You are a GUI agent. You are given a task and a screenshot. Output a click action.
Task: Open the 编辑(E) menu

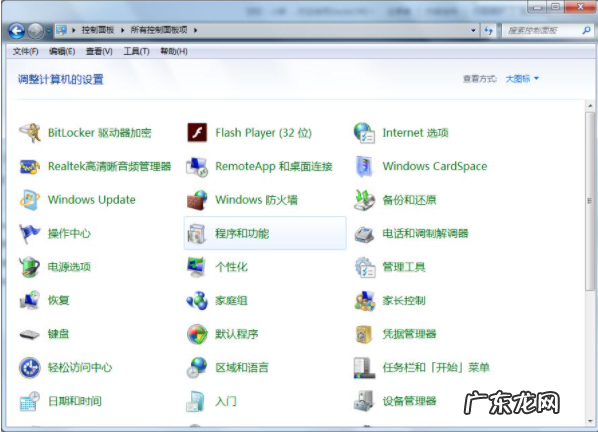coord(62,51)
